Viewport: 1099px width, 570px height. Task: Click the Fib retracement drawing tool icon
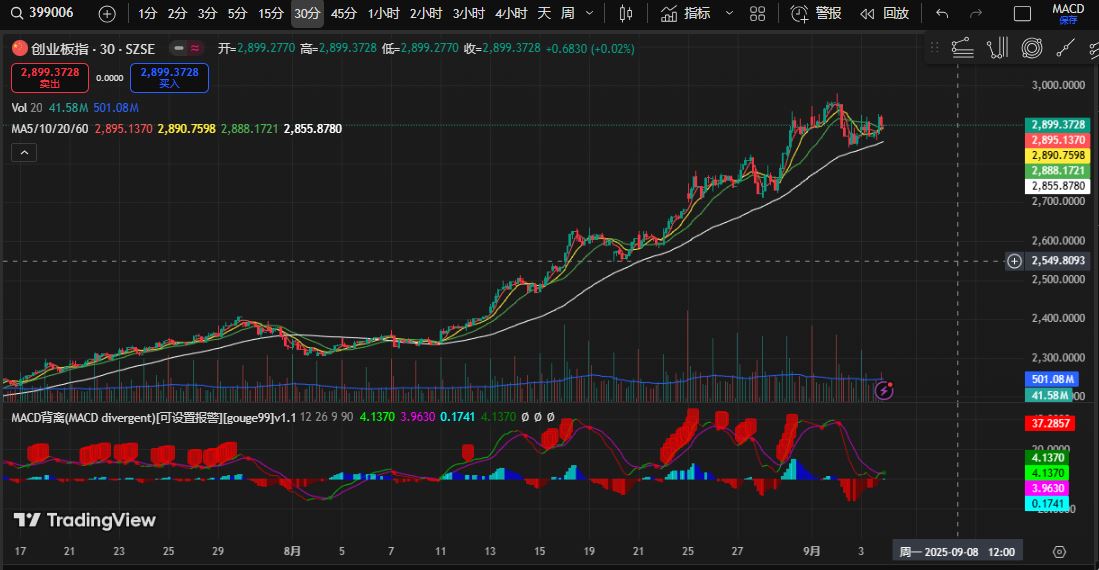point(962,47)
